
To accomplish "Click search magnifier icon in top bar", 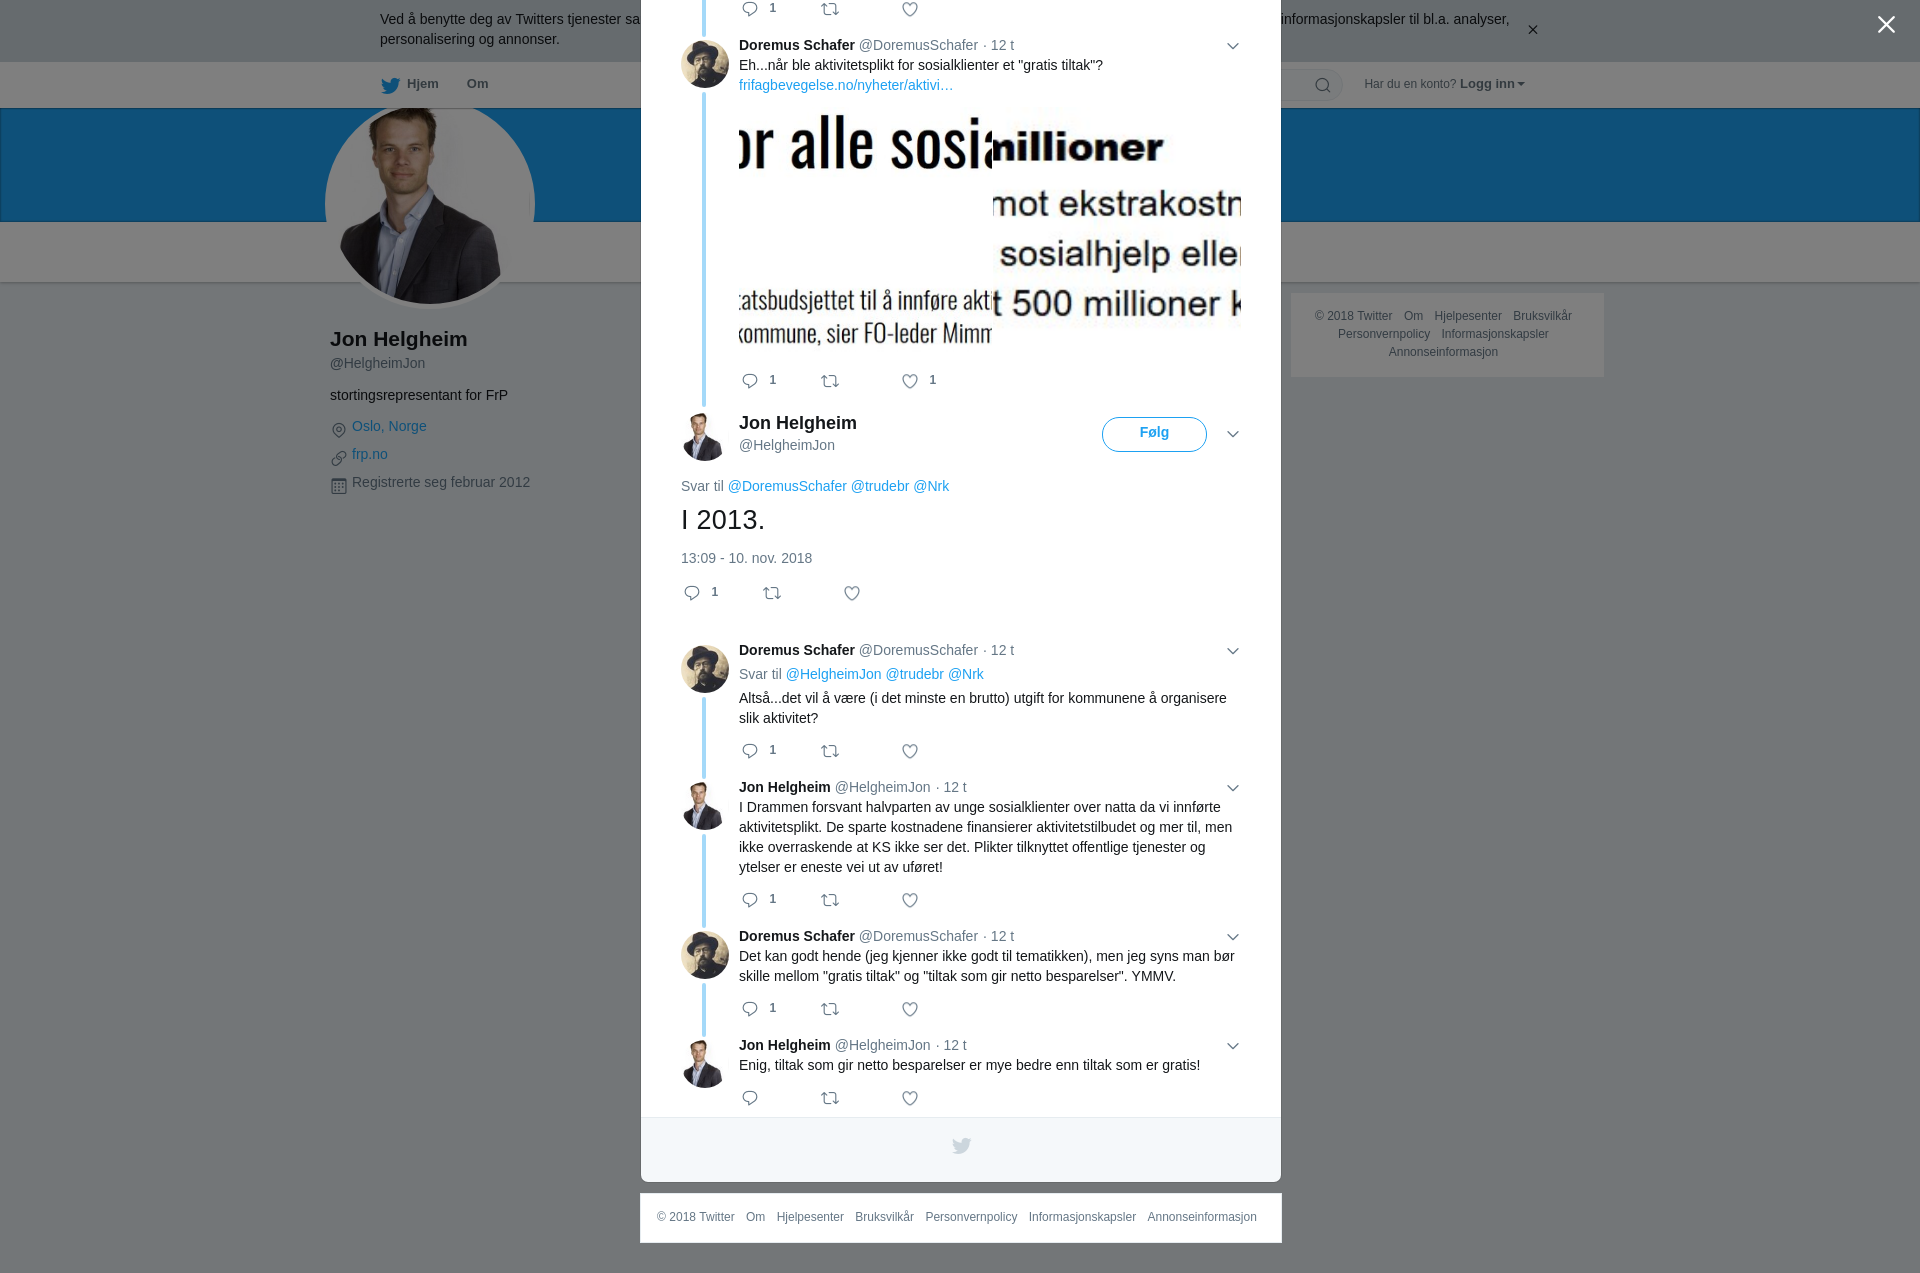I will [1323, 85].
